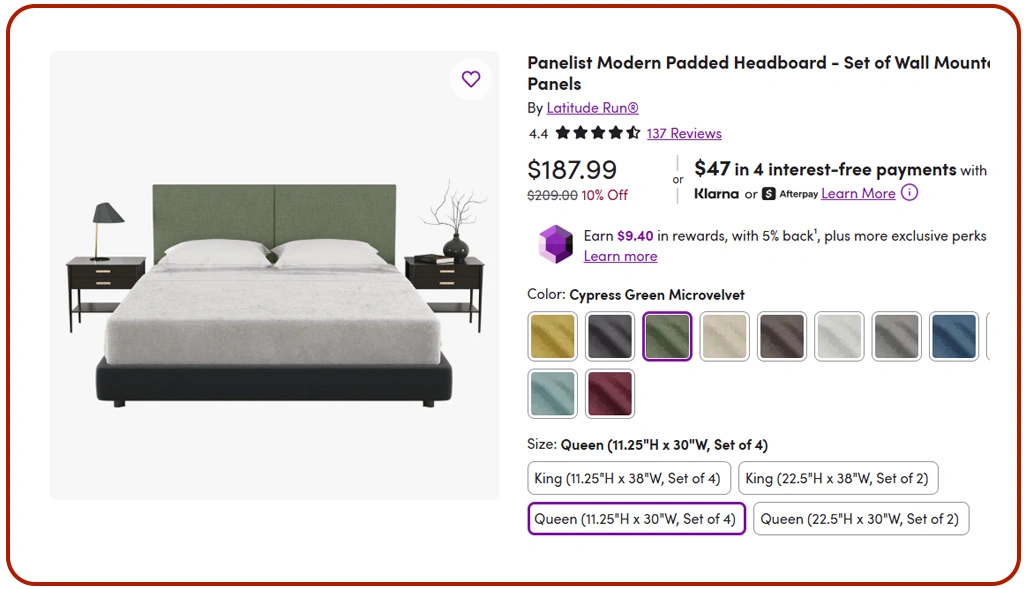
Task: Choose the King Set of 2 size
Action: [x=838, y=478]
